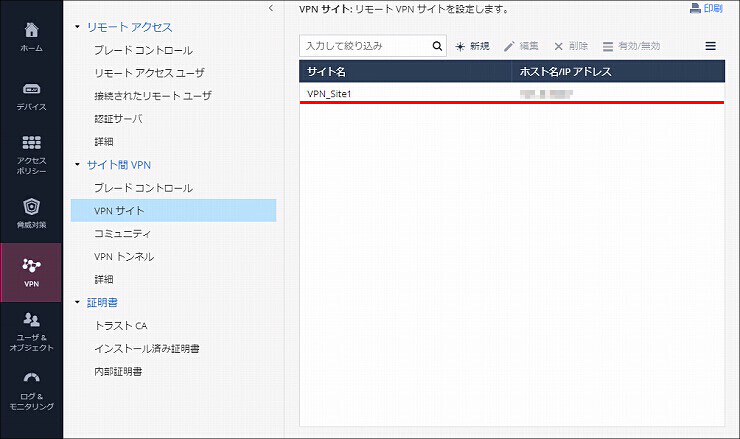Collapse the navigation pane with chevron
Image resolution: width=740 pixels, height=439 pixels.
270,8
